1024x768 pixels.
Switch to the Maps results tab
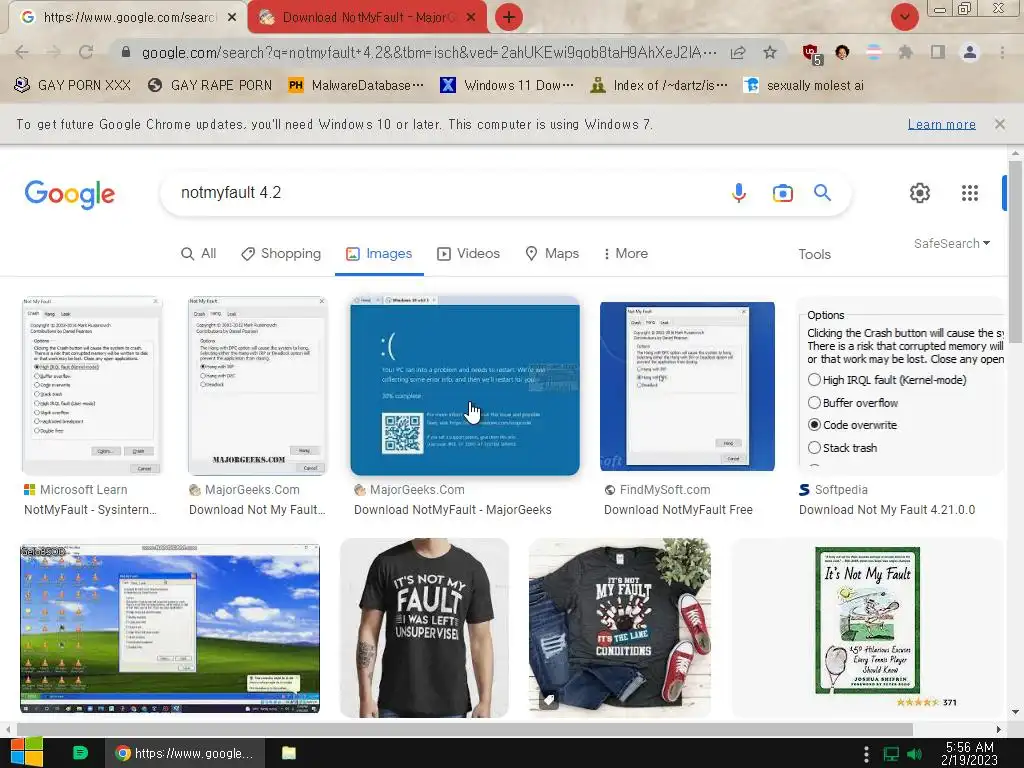tap(552, 253)
